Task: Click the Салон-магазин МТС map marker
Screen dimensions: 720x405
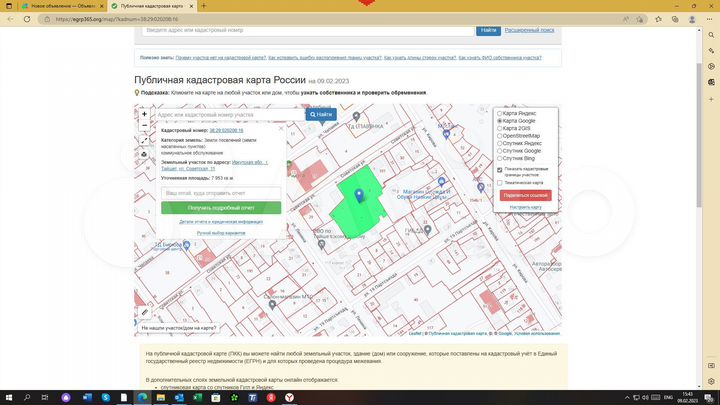Action: pyautogui.click(x=272, y=304)
